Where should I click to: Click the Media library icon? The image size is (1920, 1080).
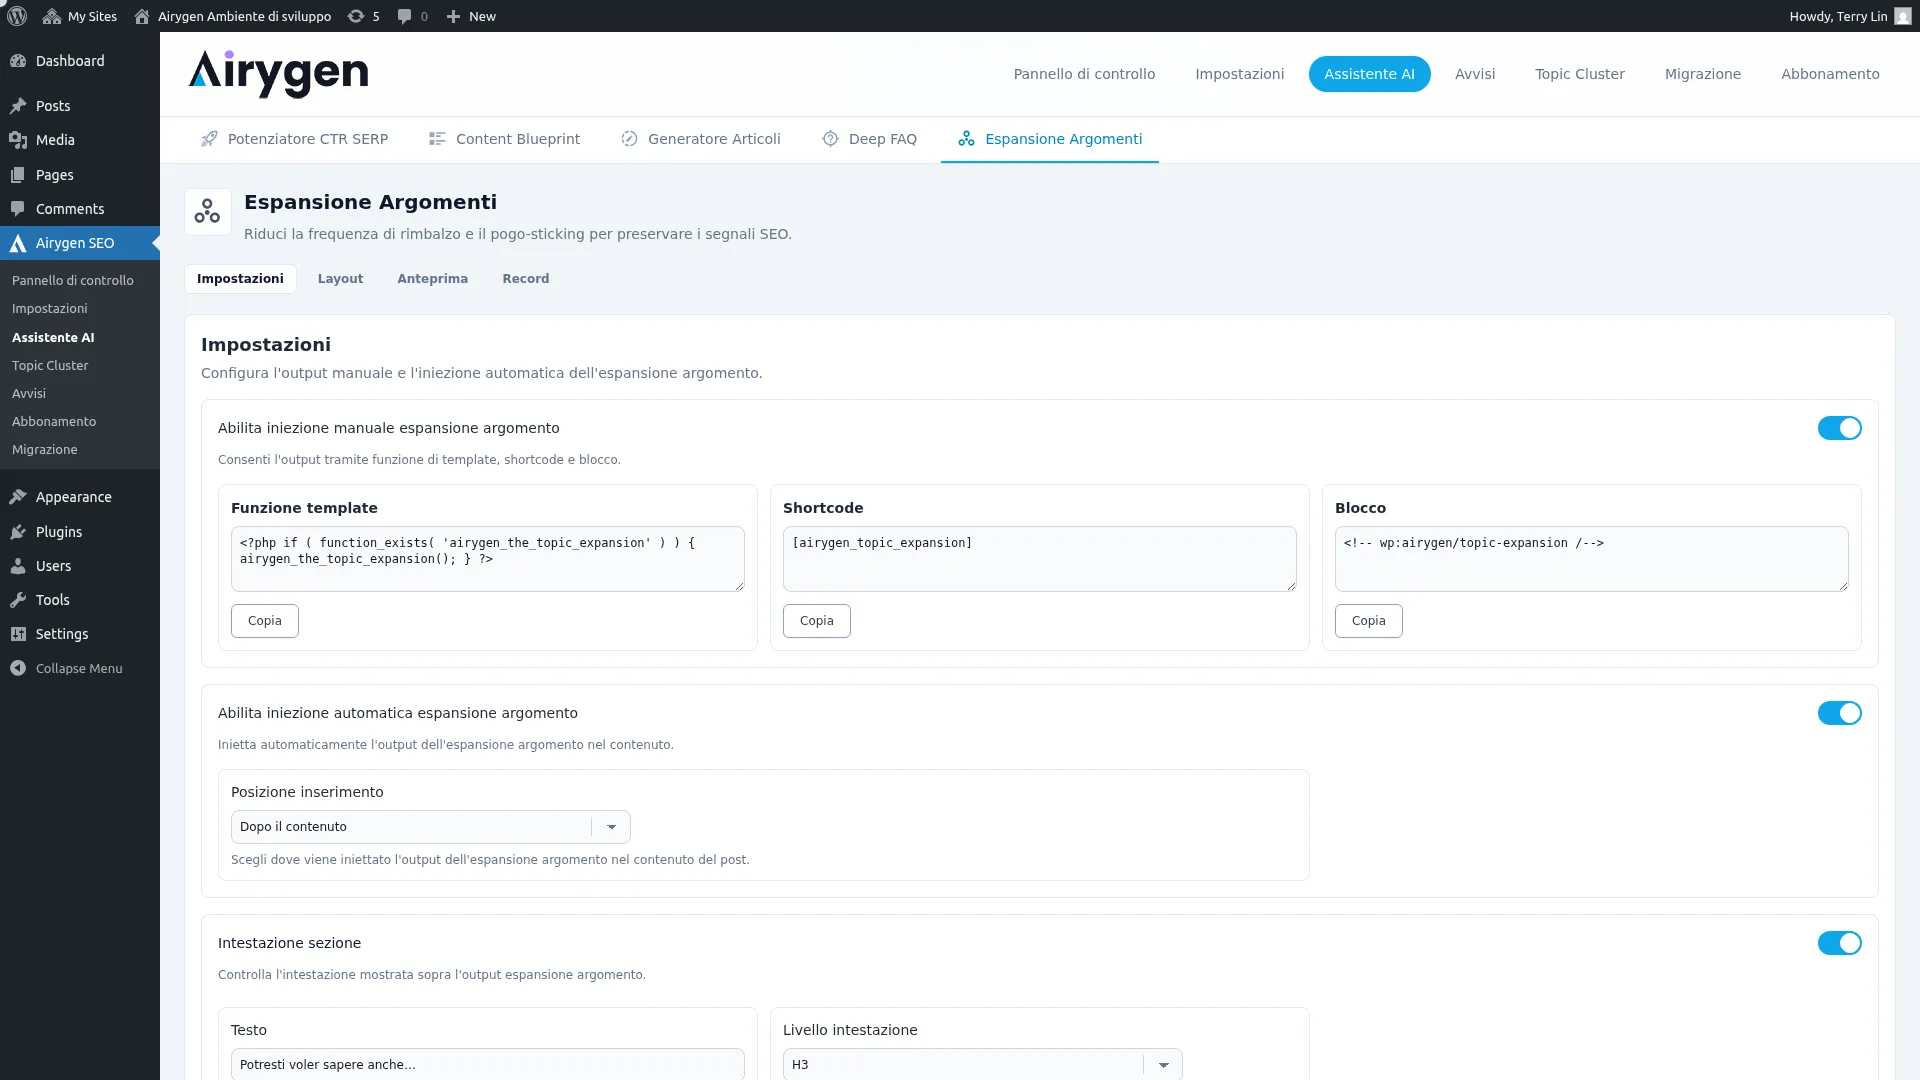(x=18, y=140)
